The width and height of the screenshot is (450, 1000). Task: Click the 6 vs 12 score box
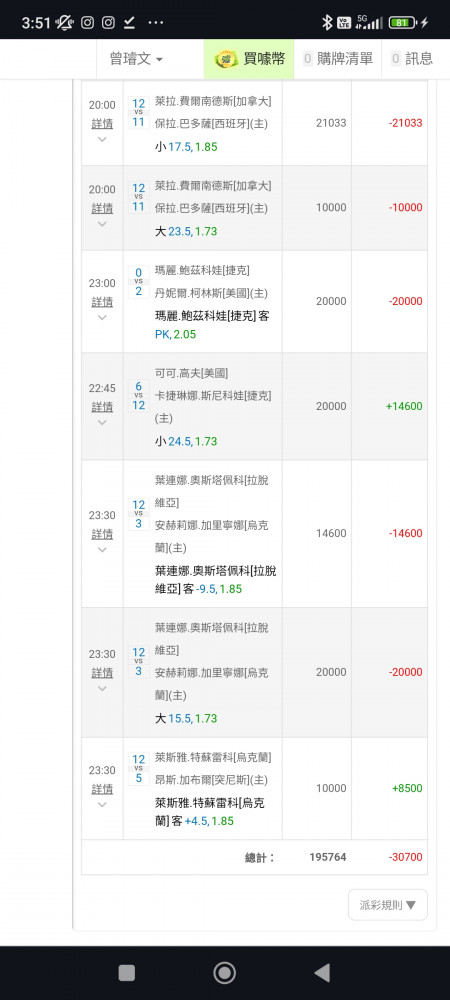click(x=138, y=396)
